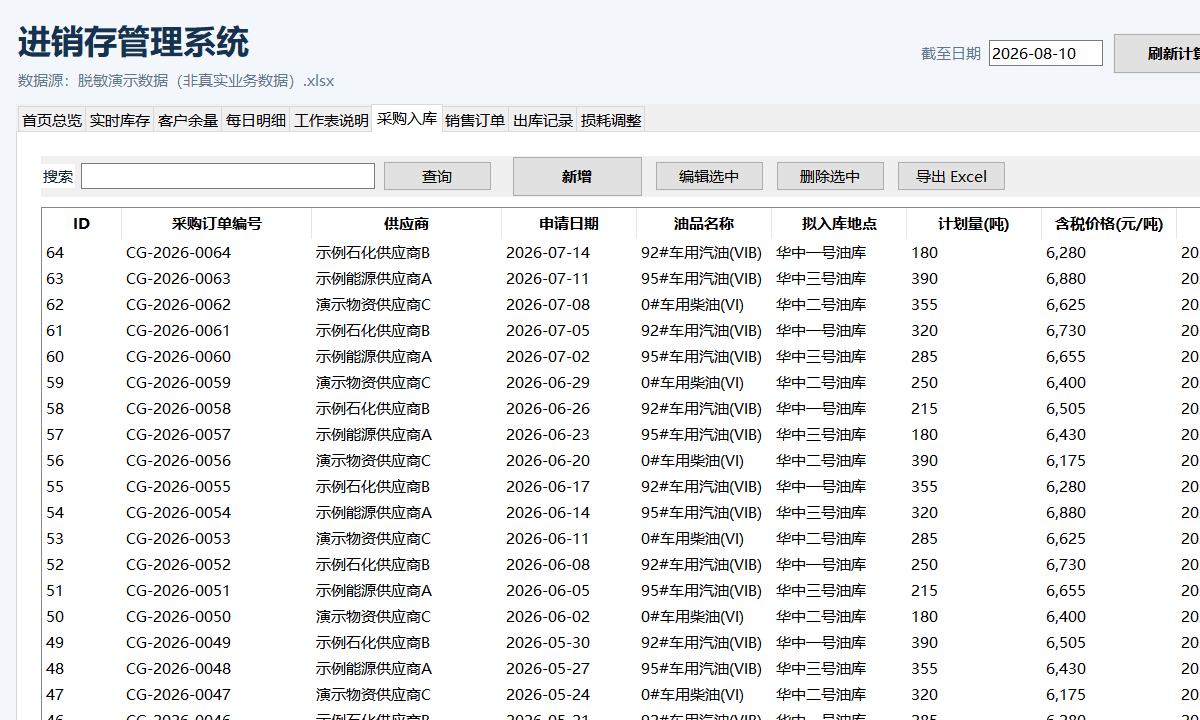The width and height of the screenshot is (1200, 720).
Task: Sort by the 油品名称 column header
Action: 704,223
